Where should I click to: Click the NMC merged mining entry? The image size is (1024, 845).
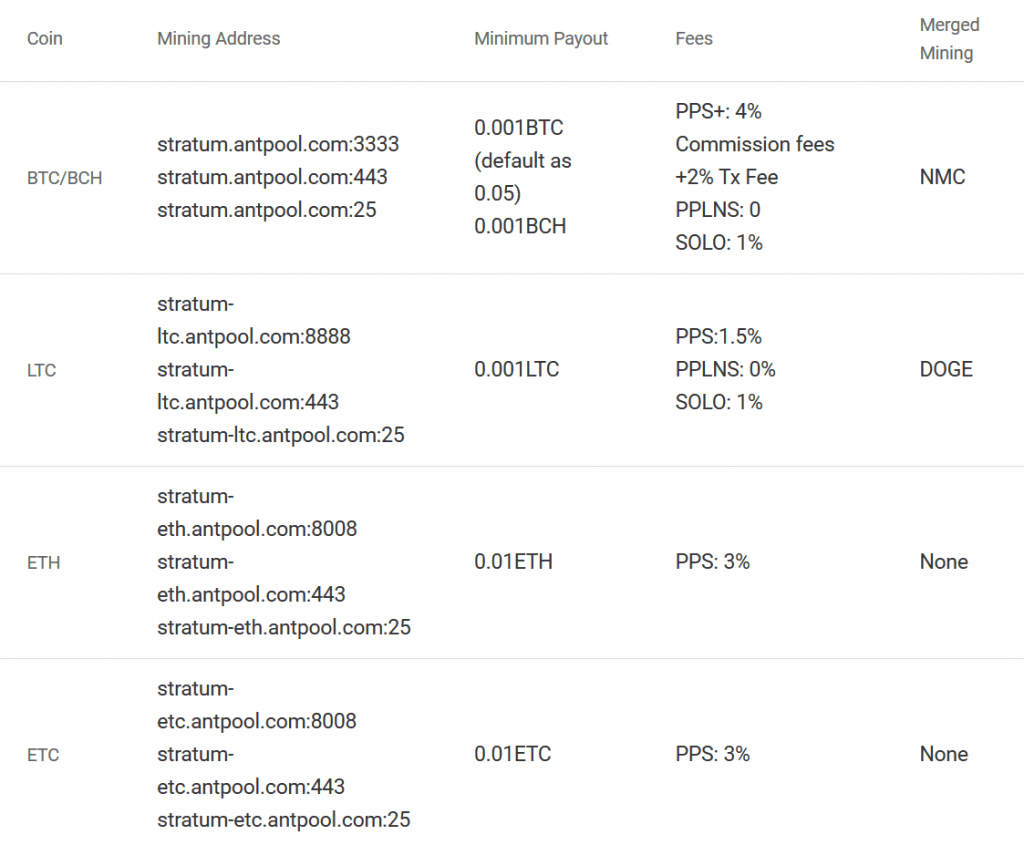pyautogui.click(x=942, y=177)
